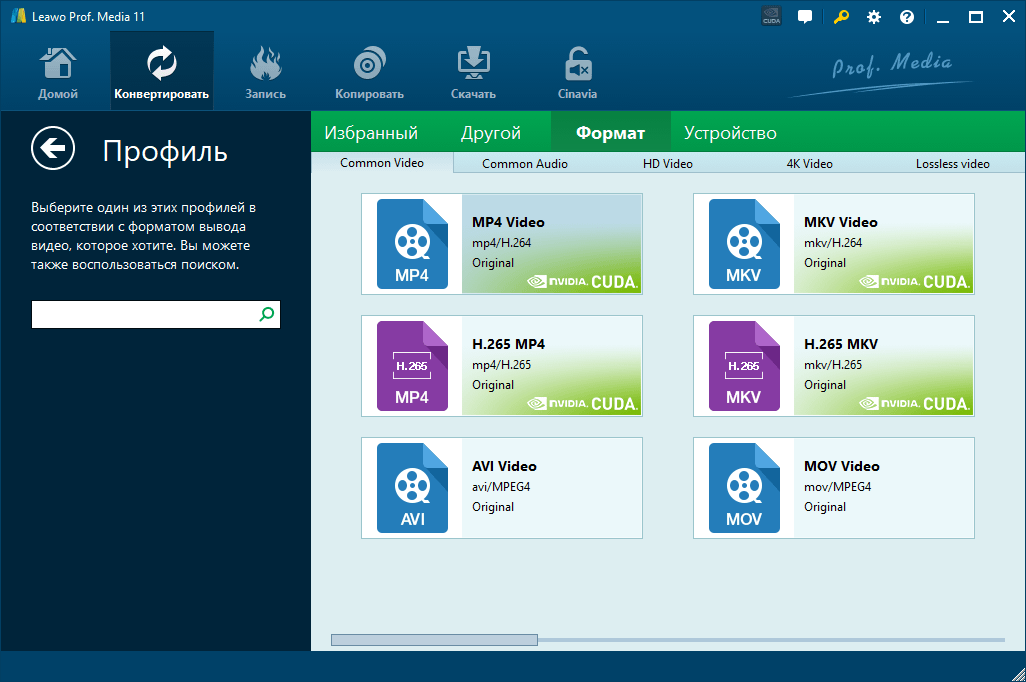Switch to the Другой tab
The width and height of the screenshot is (1026, 682).
[x=491, y=133]
